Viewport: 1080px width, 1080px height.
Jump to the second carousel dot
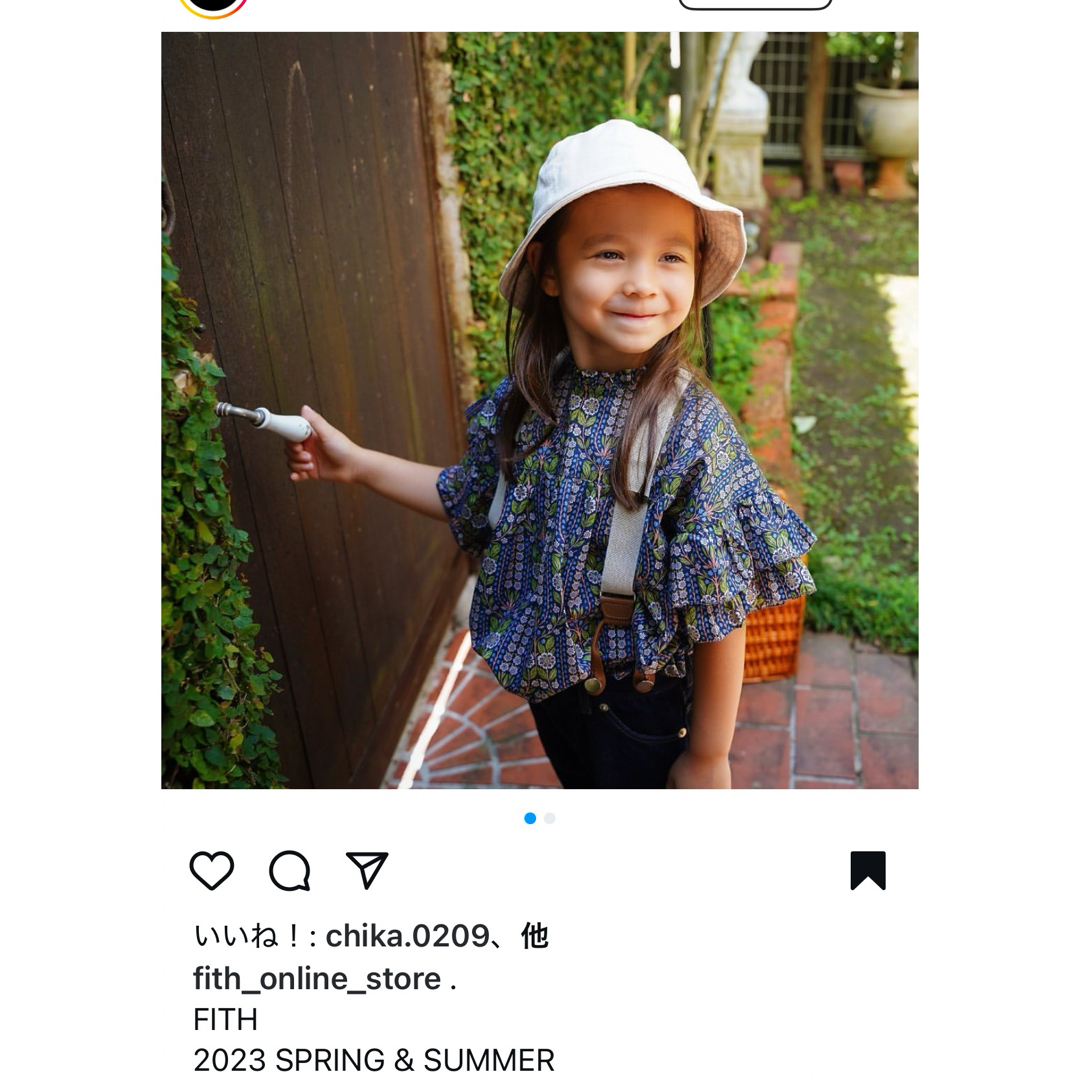[x=550, y=818]
